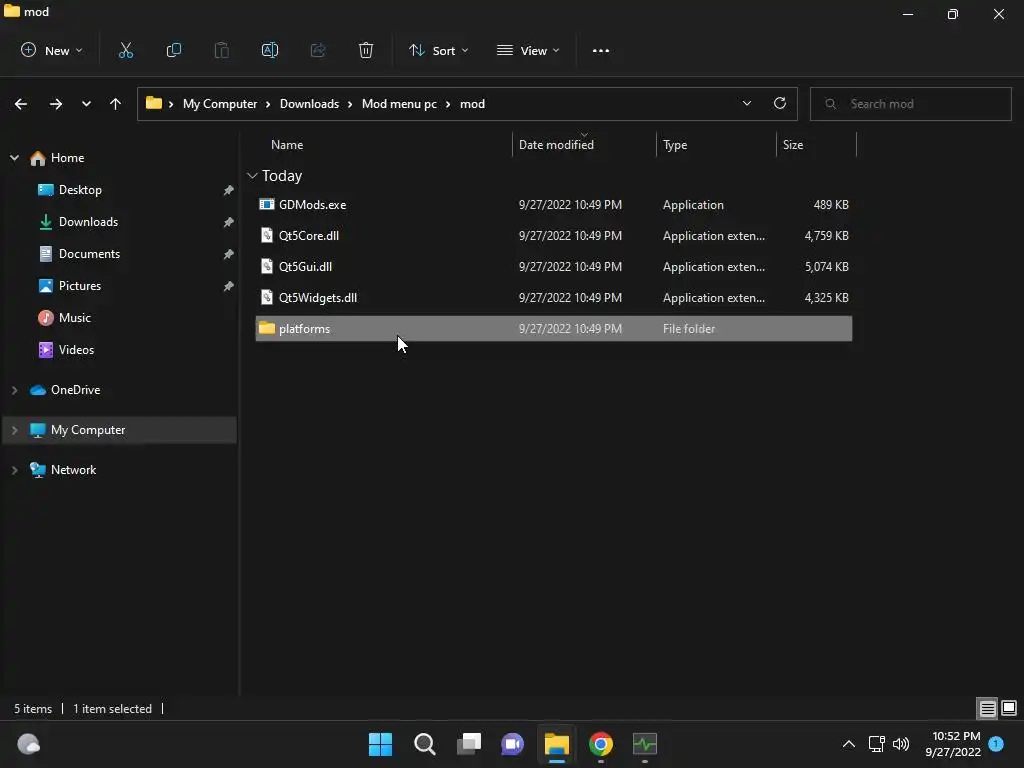Click the notification count badge
Image resolution: width=1024 pixels, height=768 pixels.
996,744
